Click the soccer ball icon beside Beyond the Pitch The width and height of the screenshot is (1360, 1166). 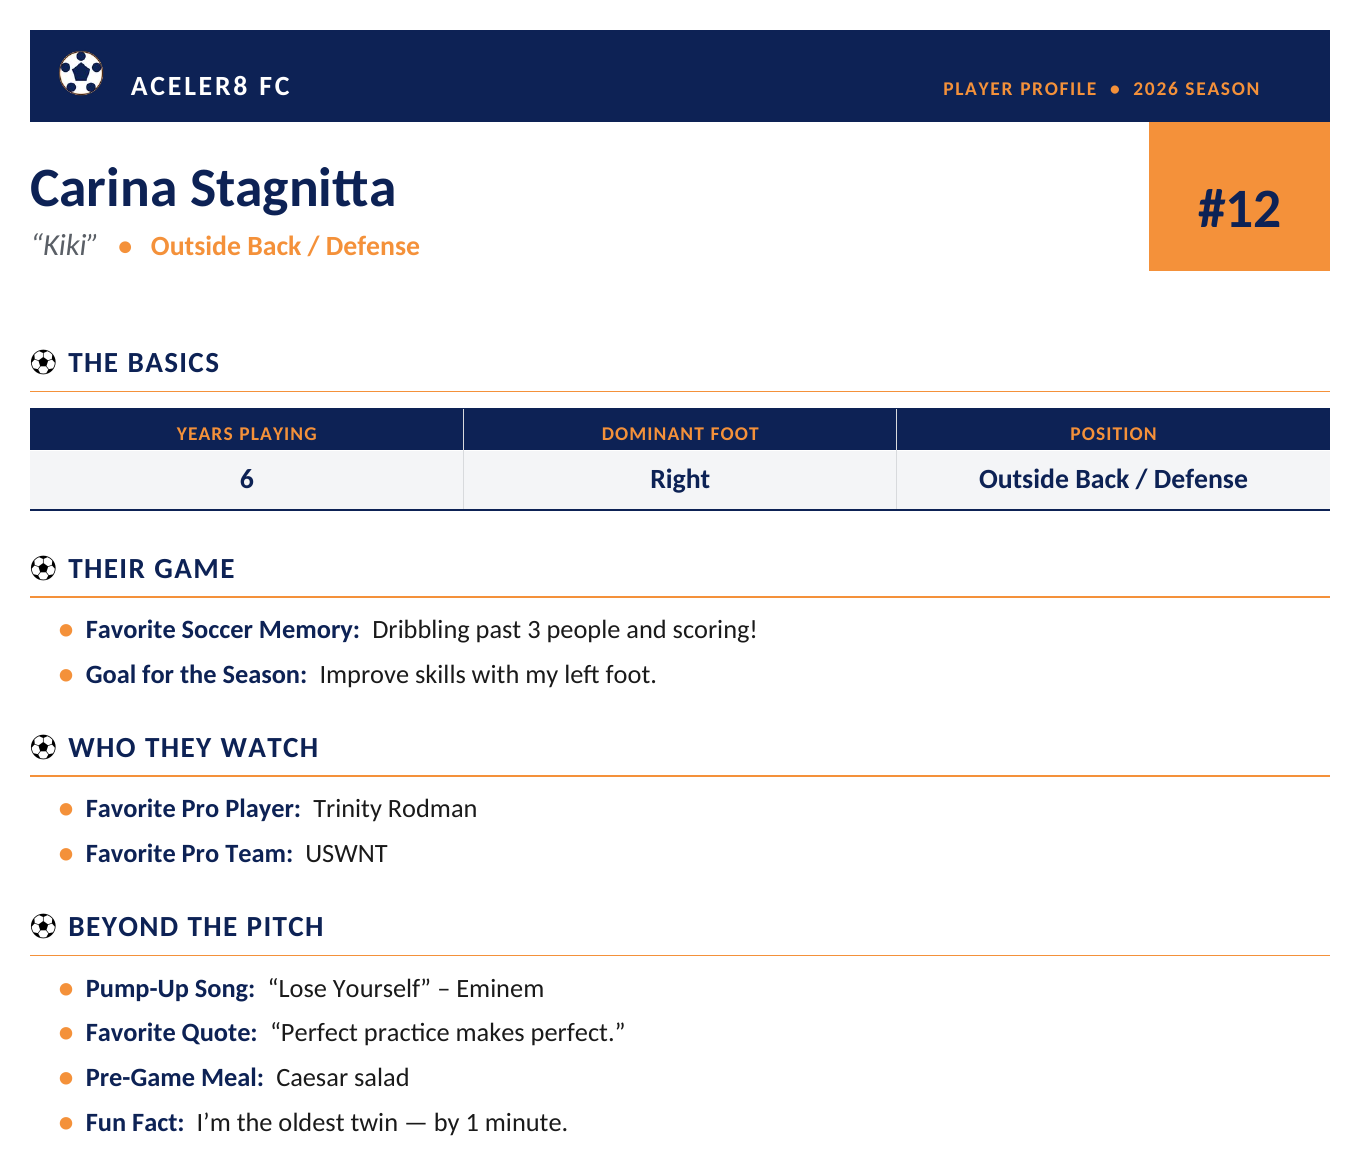pos(43,926)
